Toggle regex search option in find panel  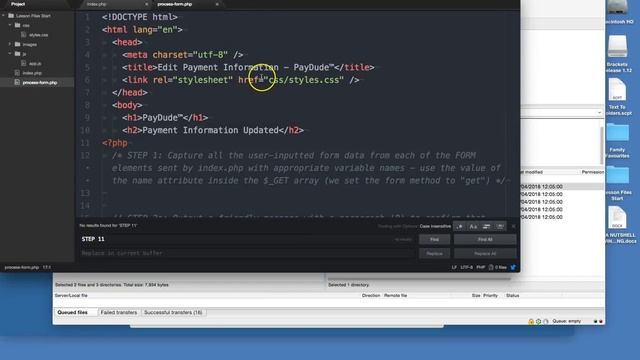pyautogui.click(x=460, y=226)
